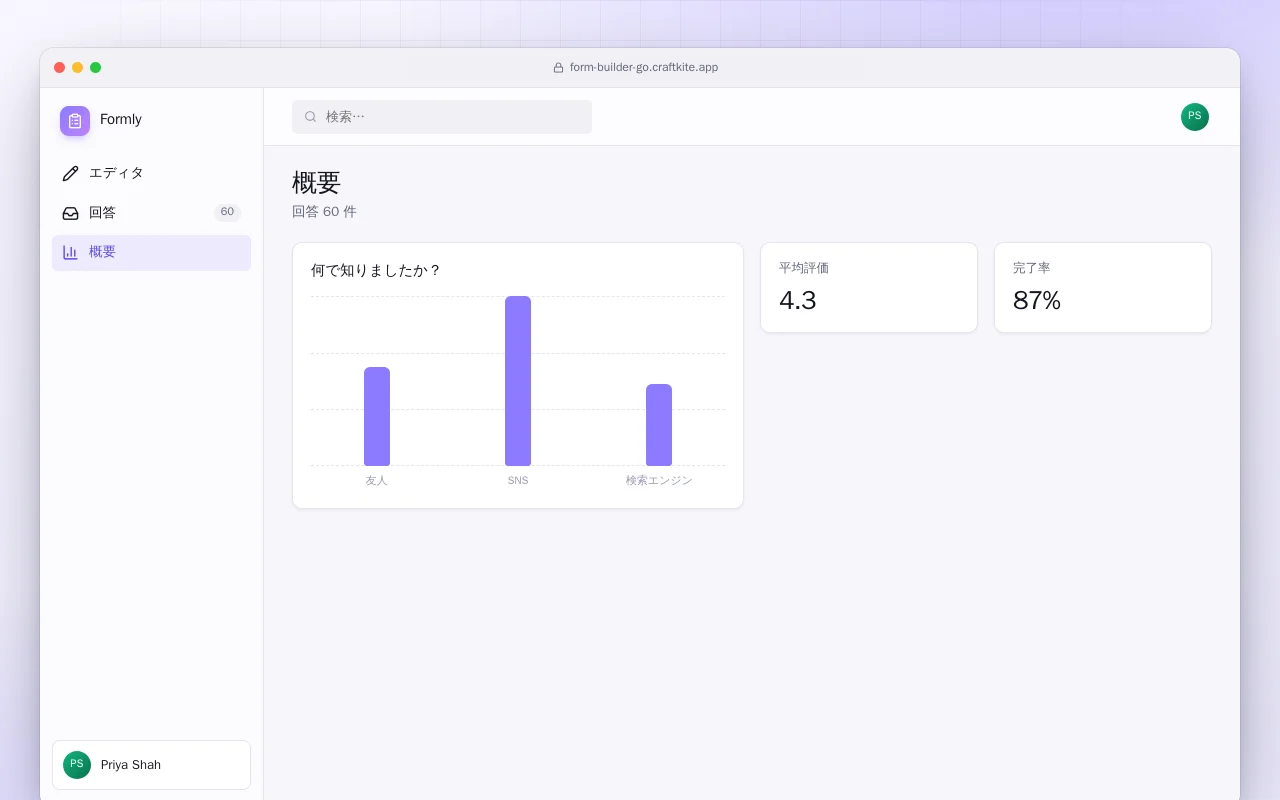Click the 完了率 label
The height and width of the screenshot is (800, 1280).
pos(1032,268)
